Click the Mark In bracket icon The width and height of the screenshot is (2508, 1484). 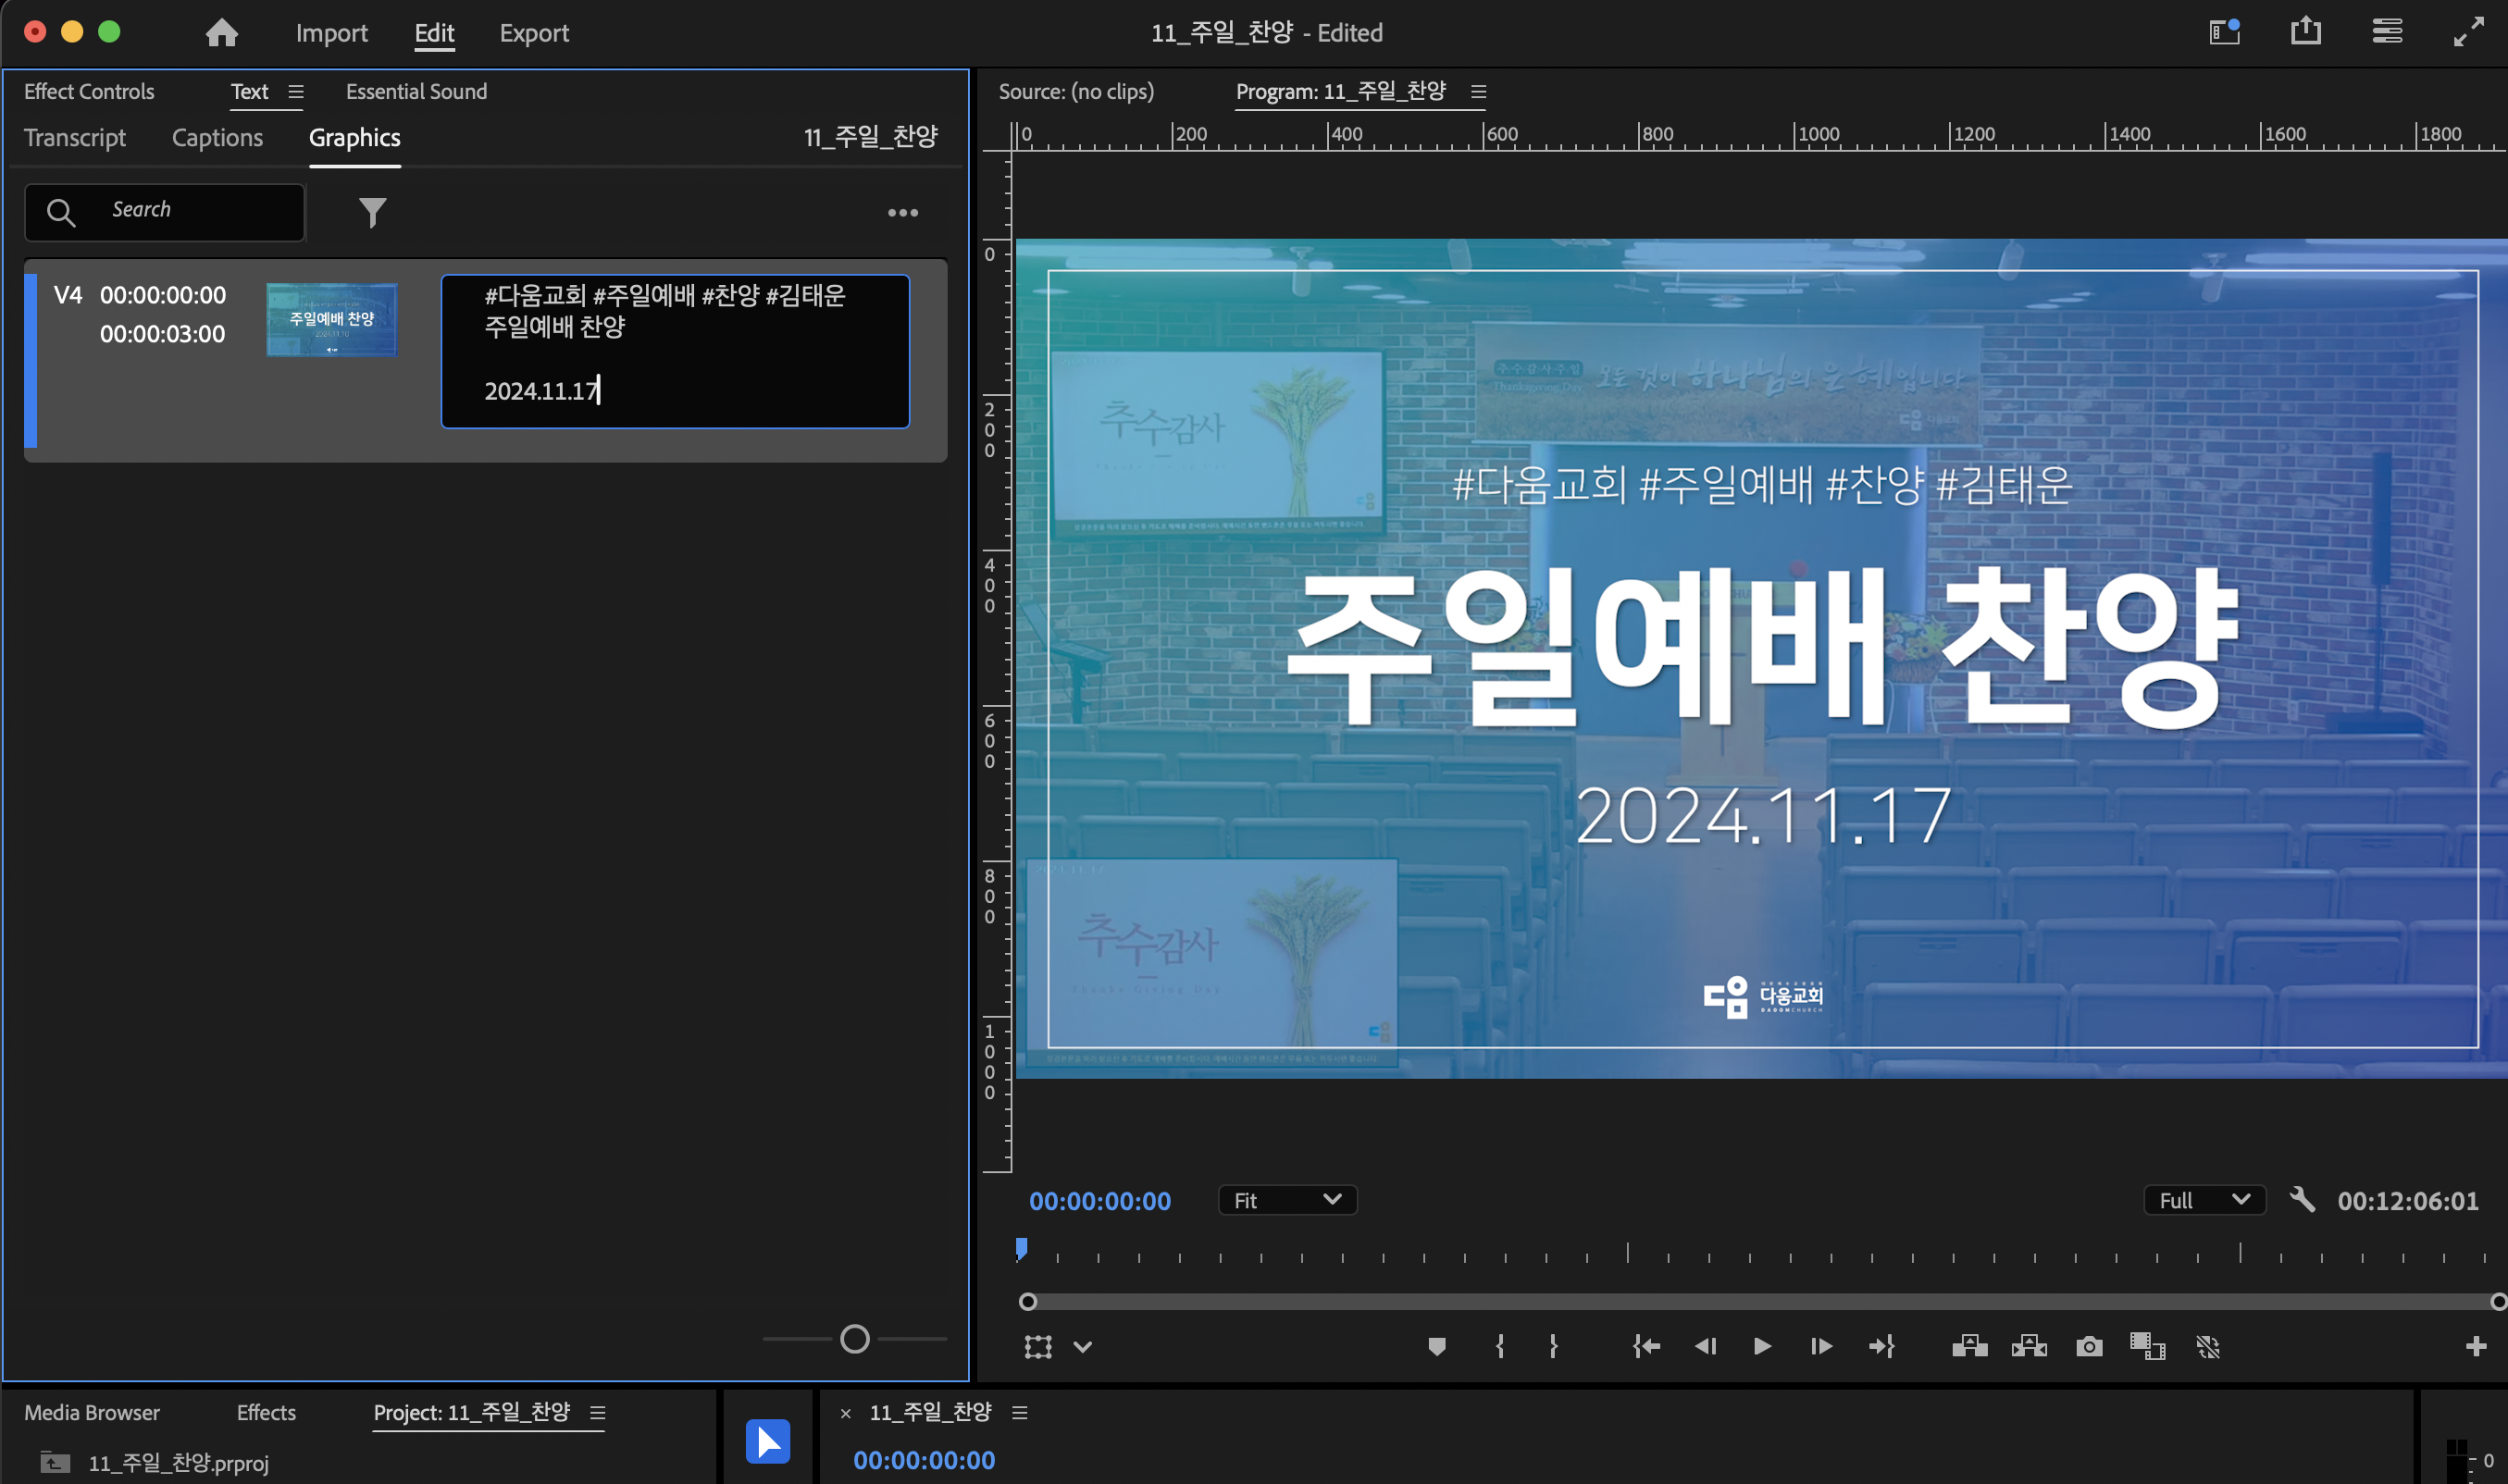1499,1347
